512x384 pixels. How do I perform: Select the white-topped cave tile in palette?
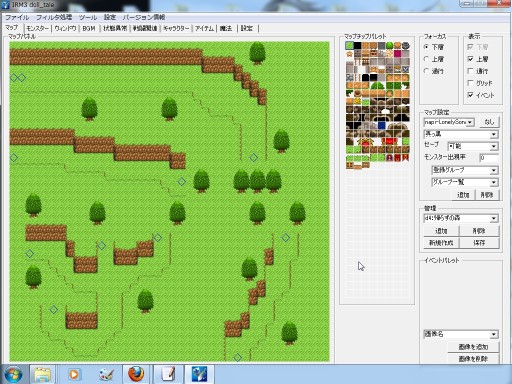pyautogui.click(x=386, y=111)
